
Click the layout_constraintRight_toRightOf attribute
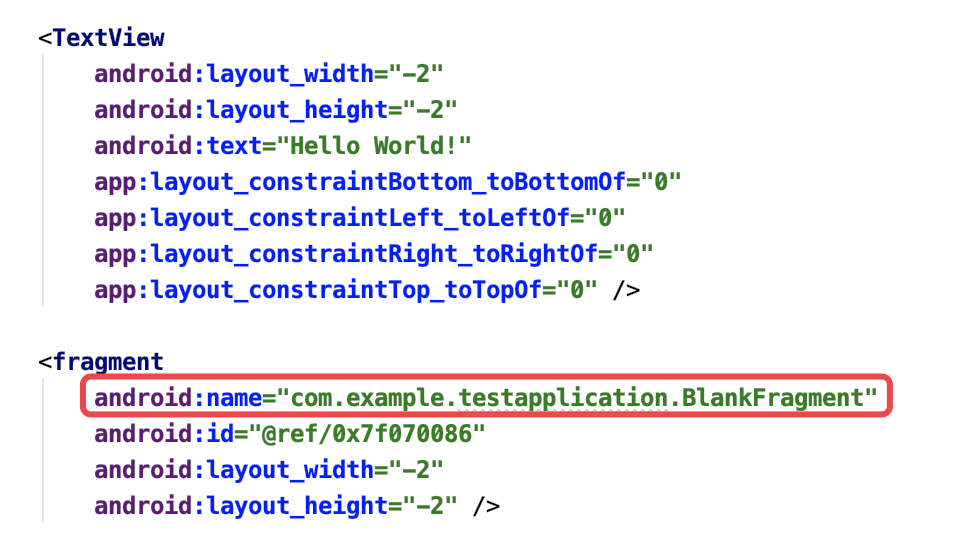click(373, 254)
